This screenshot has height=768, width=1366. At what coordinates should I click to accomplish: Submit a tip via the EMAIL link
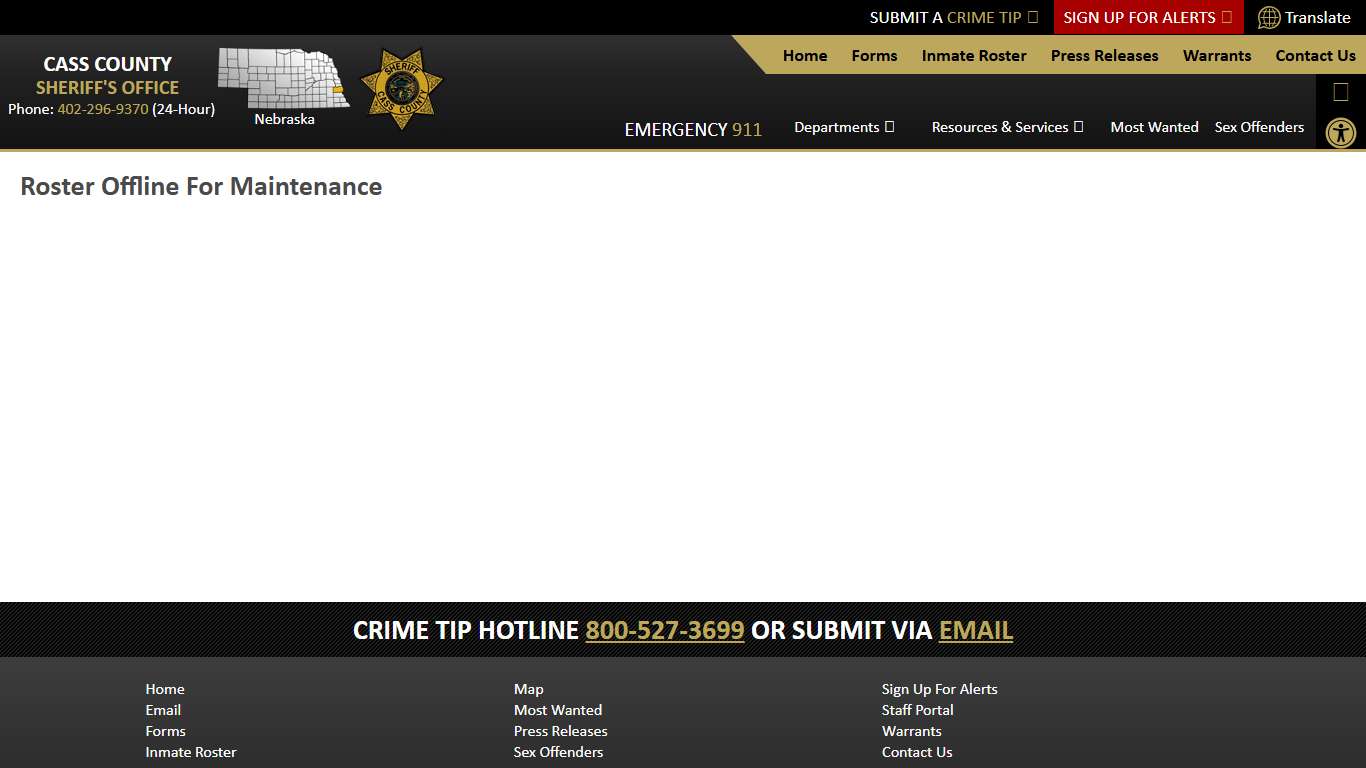[x=975, y=630]
